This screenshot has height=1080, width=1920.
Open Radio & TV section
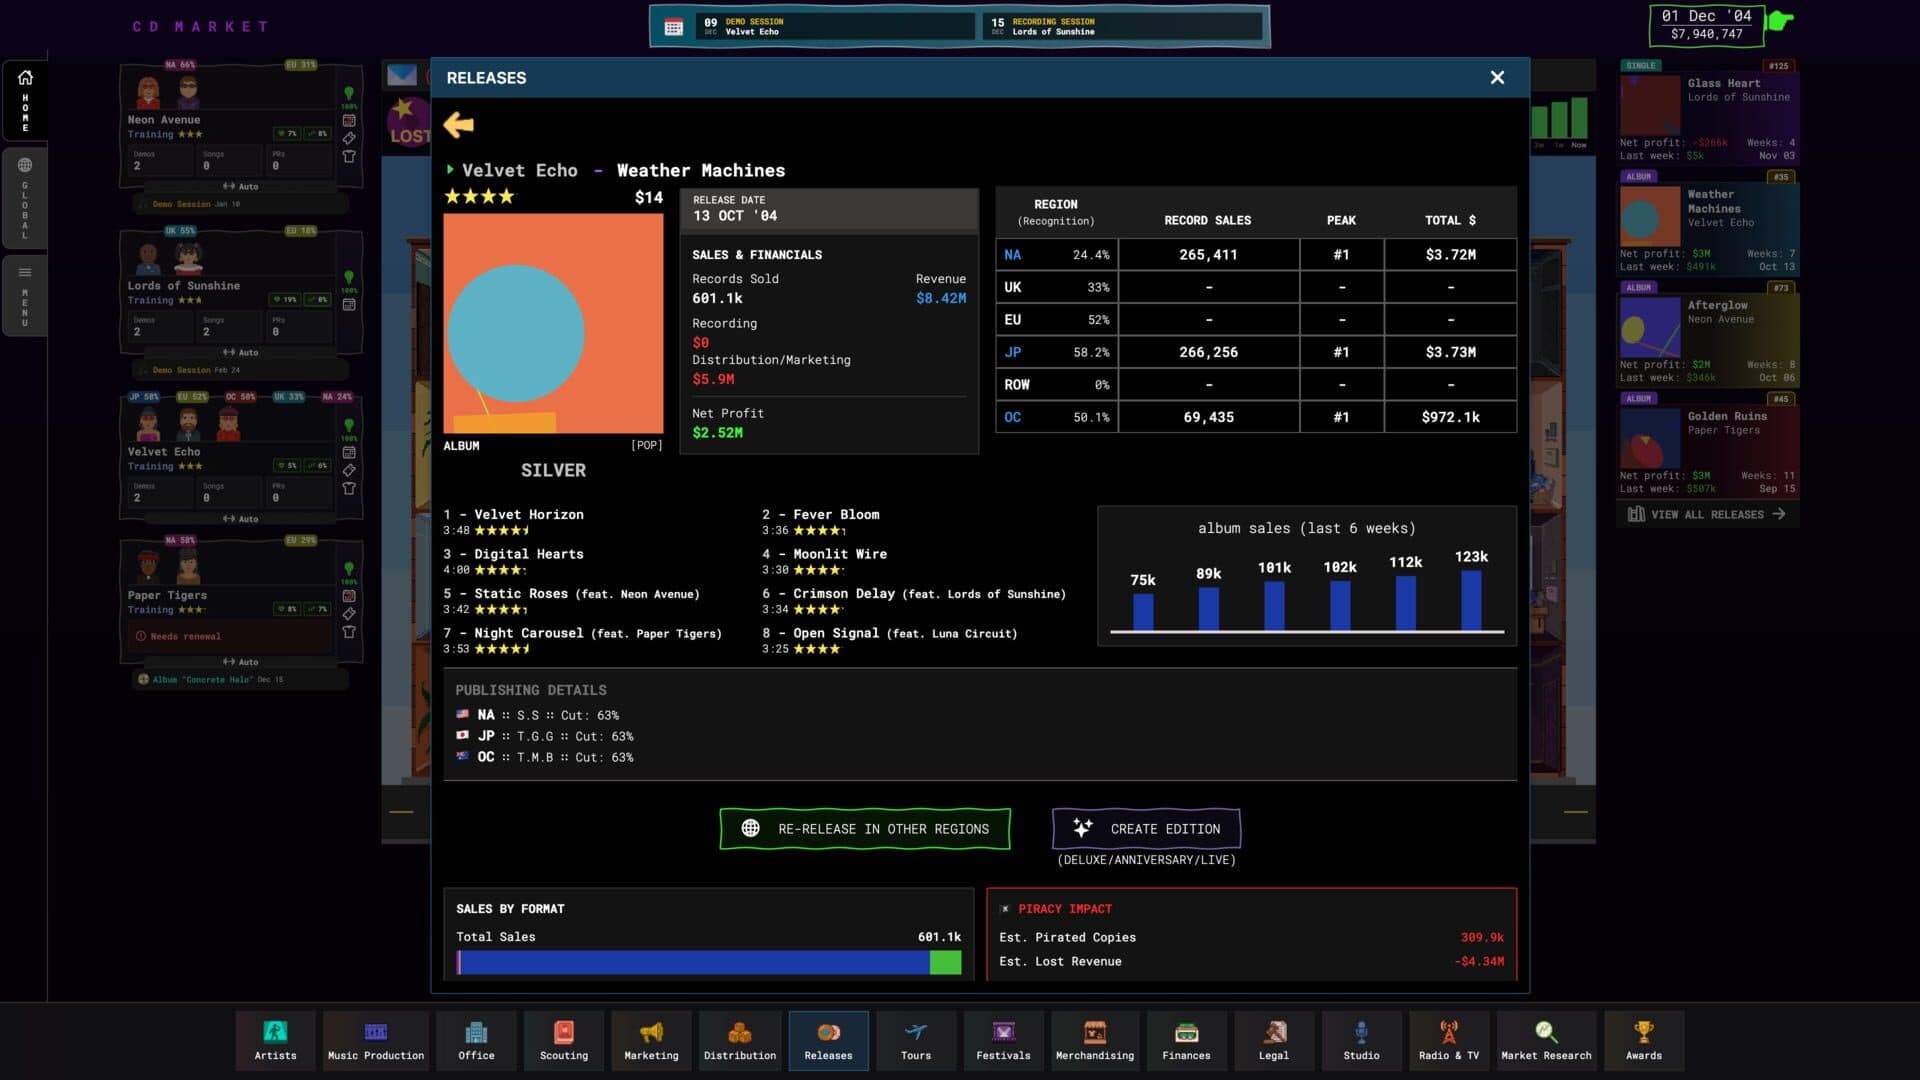point(1449,1040)
